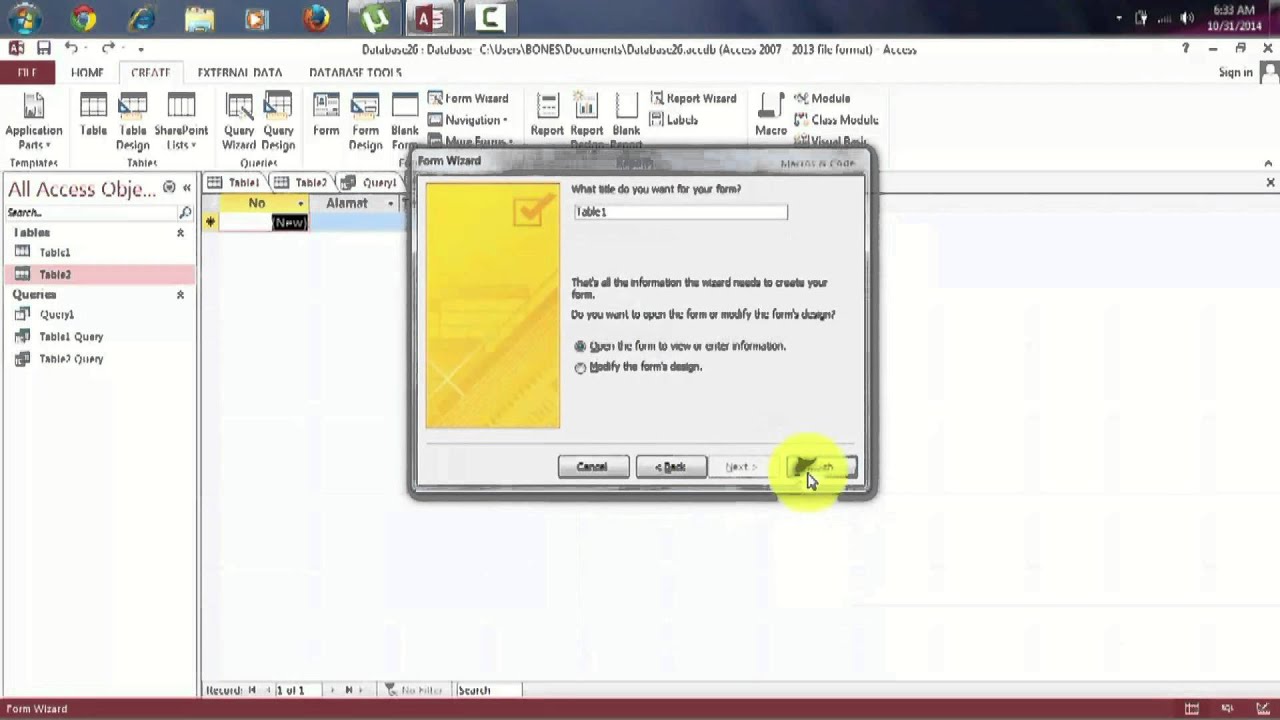Click Cancel in Form Wizard
The width and height of the screenshot is (1280, 720).
(x=592, y=467)
